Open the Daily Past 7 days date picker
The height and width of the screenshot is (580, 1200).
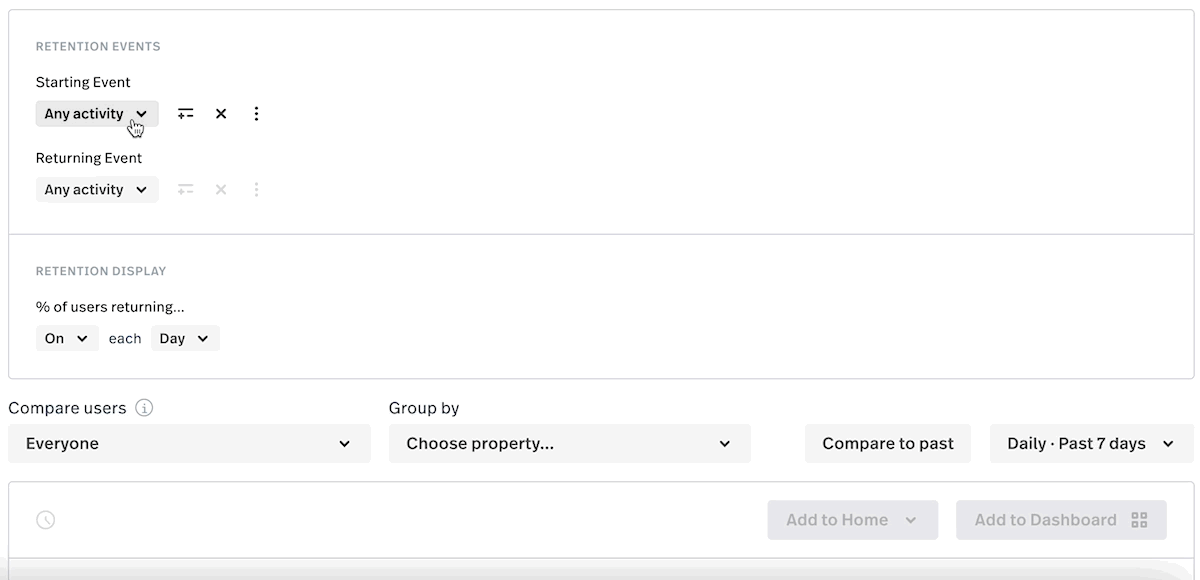click(1091, 443)
